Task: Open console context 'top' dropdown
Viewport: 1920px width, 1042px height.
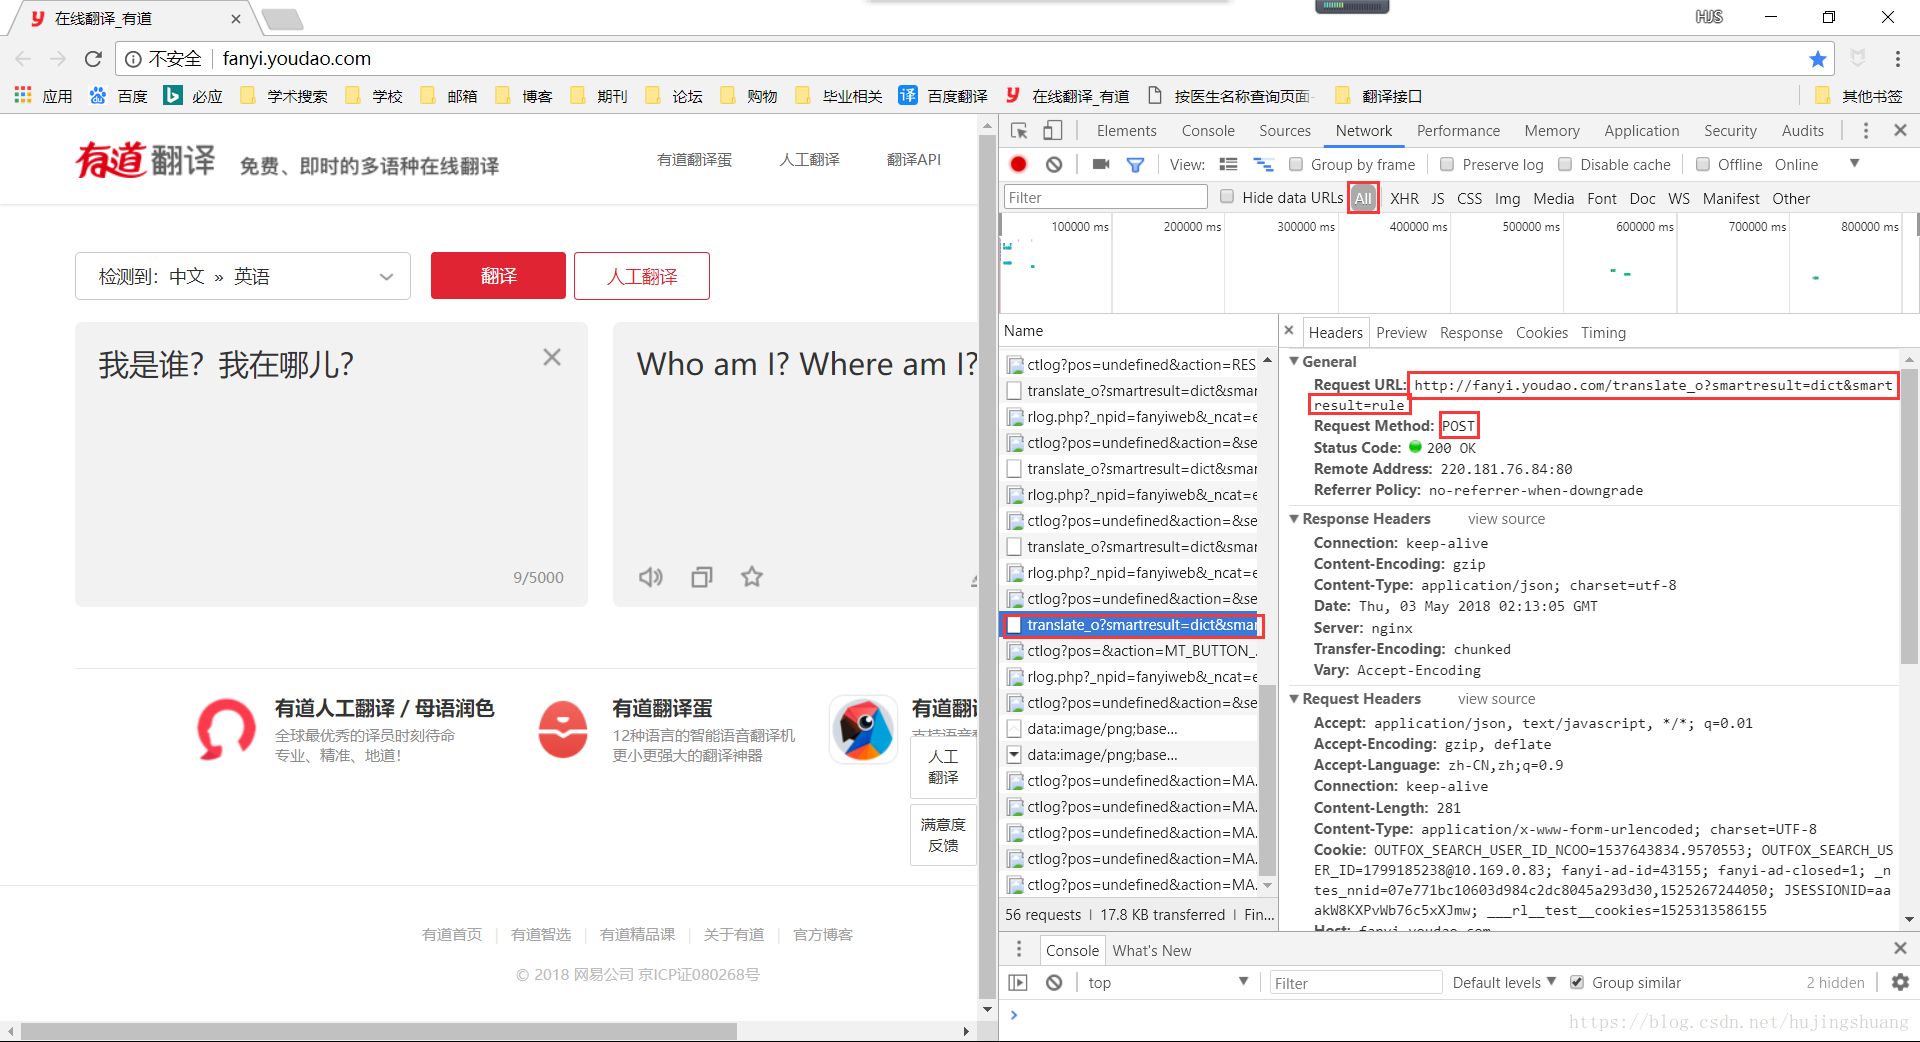Action: 1169,983
